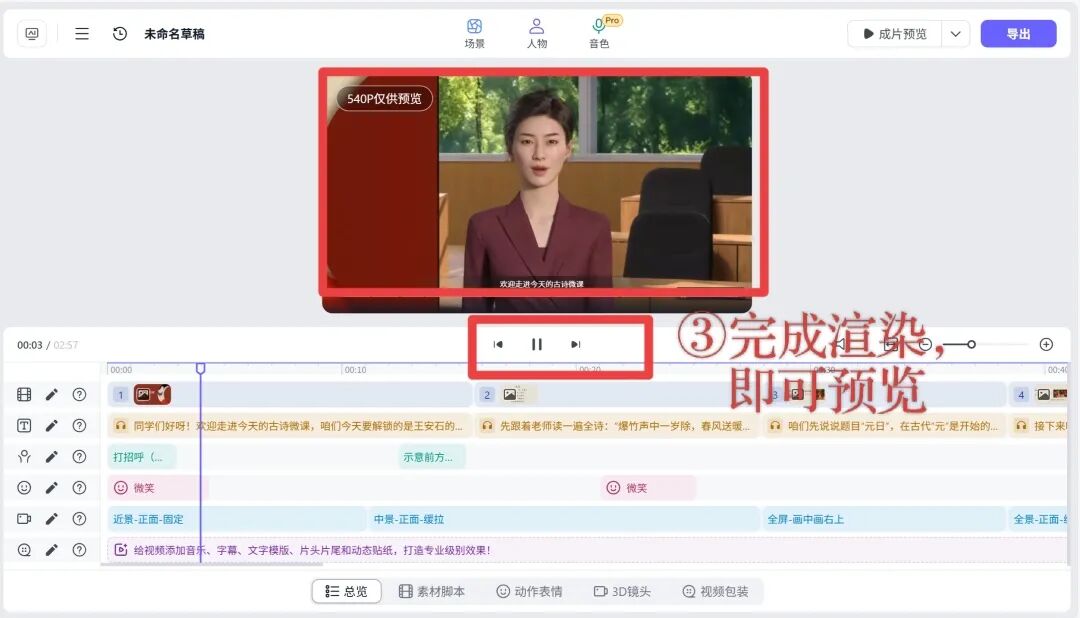Switch to the 动作表情 tab
Viewport: 1080px width, 618px height.
click(x=530, y=591)
